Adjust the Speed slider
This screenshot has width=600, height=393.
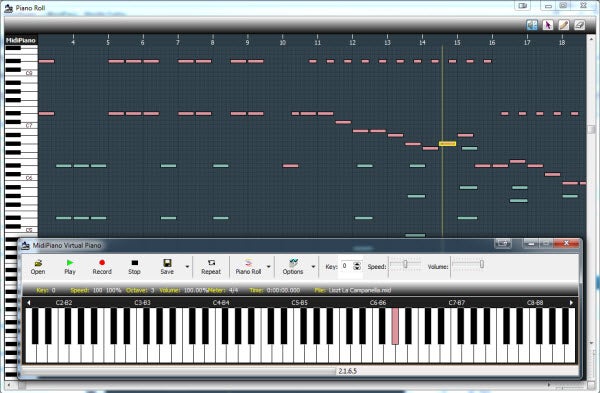(405, 264)
